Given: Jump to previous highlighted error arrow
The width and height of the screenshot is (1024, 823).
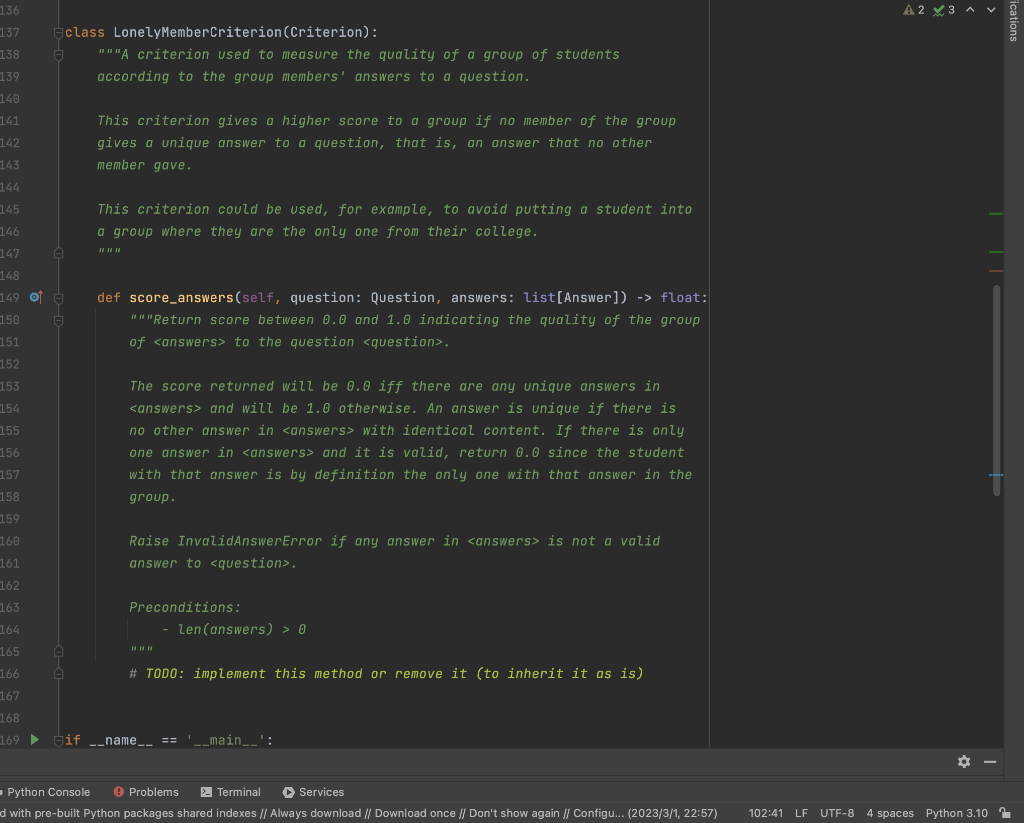Looking at the screenshot, I should pos(970,10).
